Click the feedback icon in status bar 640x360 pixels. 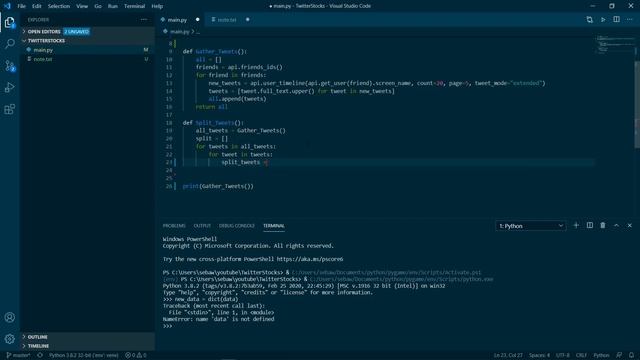(x=619, y=355)
